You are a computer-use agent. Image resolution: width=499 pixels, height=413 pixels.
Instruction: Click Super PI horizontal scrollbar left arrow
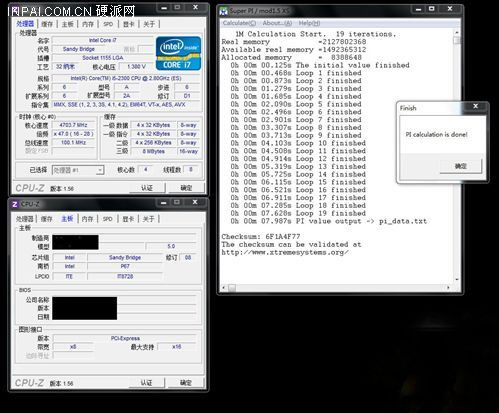tap(223, 287)
